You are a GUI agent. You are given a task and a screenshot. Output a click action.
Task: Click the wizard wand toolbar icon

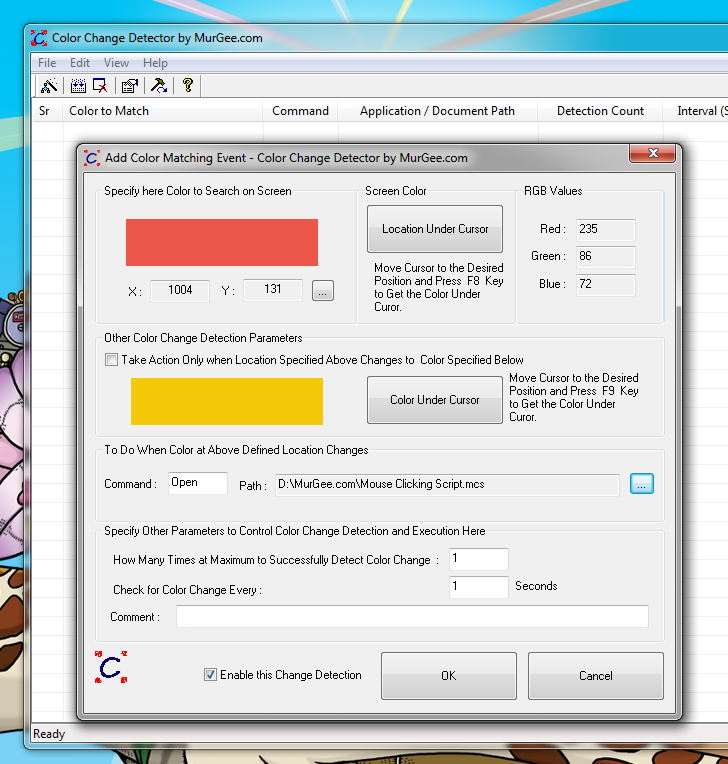[49, 85]
